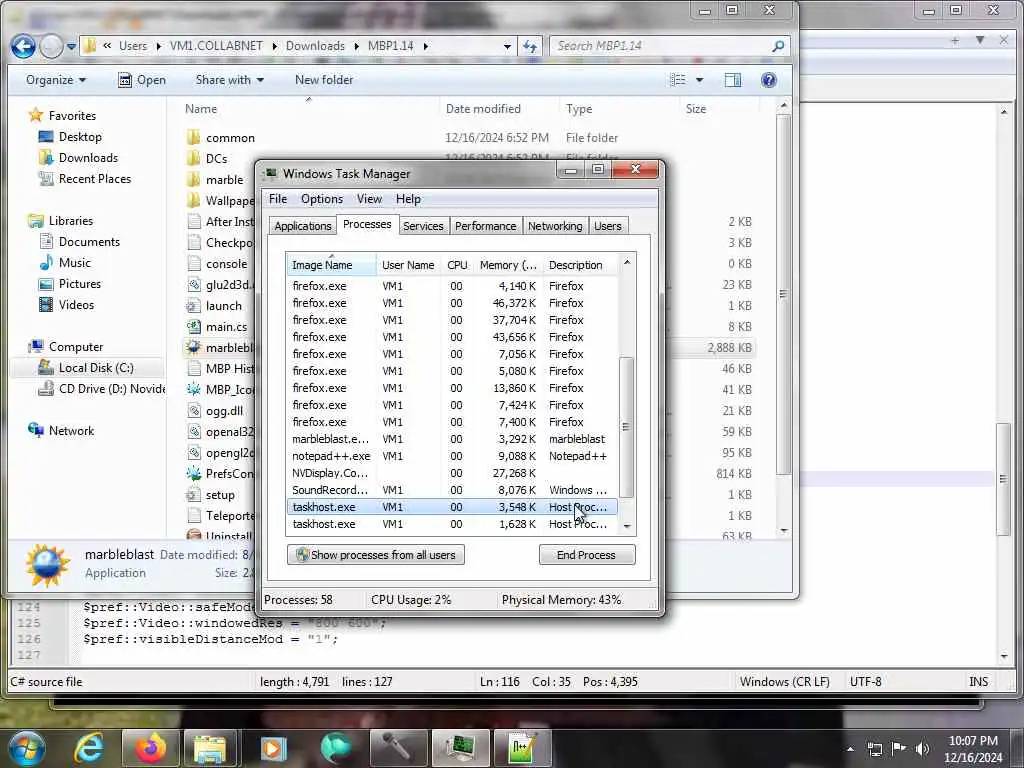Open Documents library

coord(89,242)
